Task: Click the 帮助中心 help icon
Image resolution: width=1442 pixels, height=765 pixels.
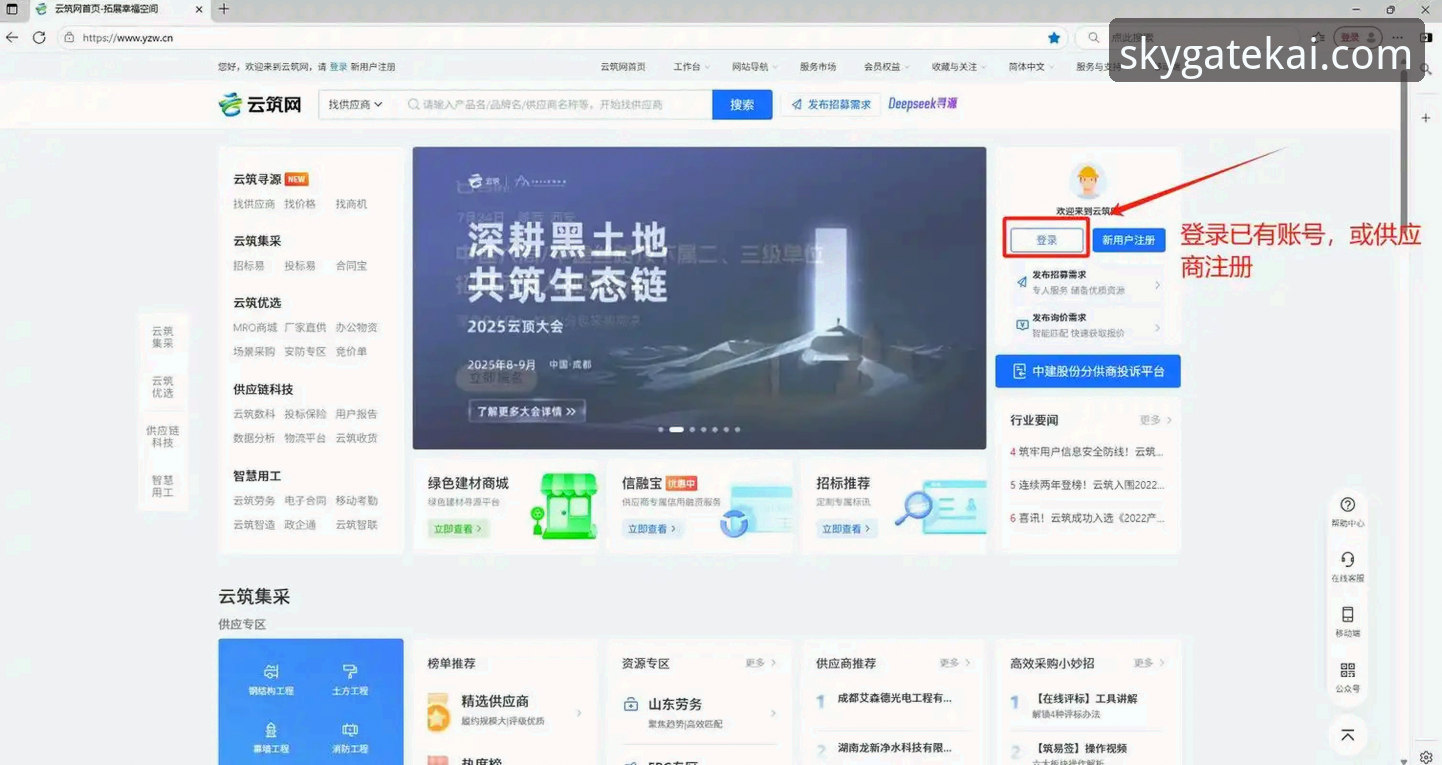Action: point(1347,505)
